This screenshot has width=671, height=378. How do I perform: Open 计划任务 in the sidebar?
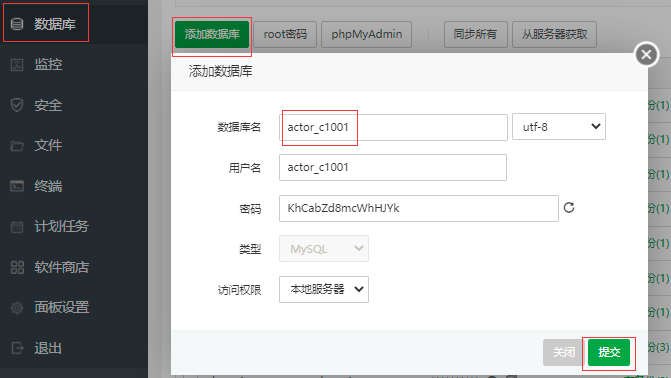(x=61, y=226)
